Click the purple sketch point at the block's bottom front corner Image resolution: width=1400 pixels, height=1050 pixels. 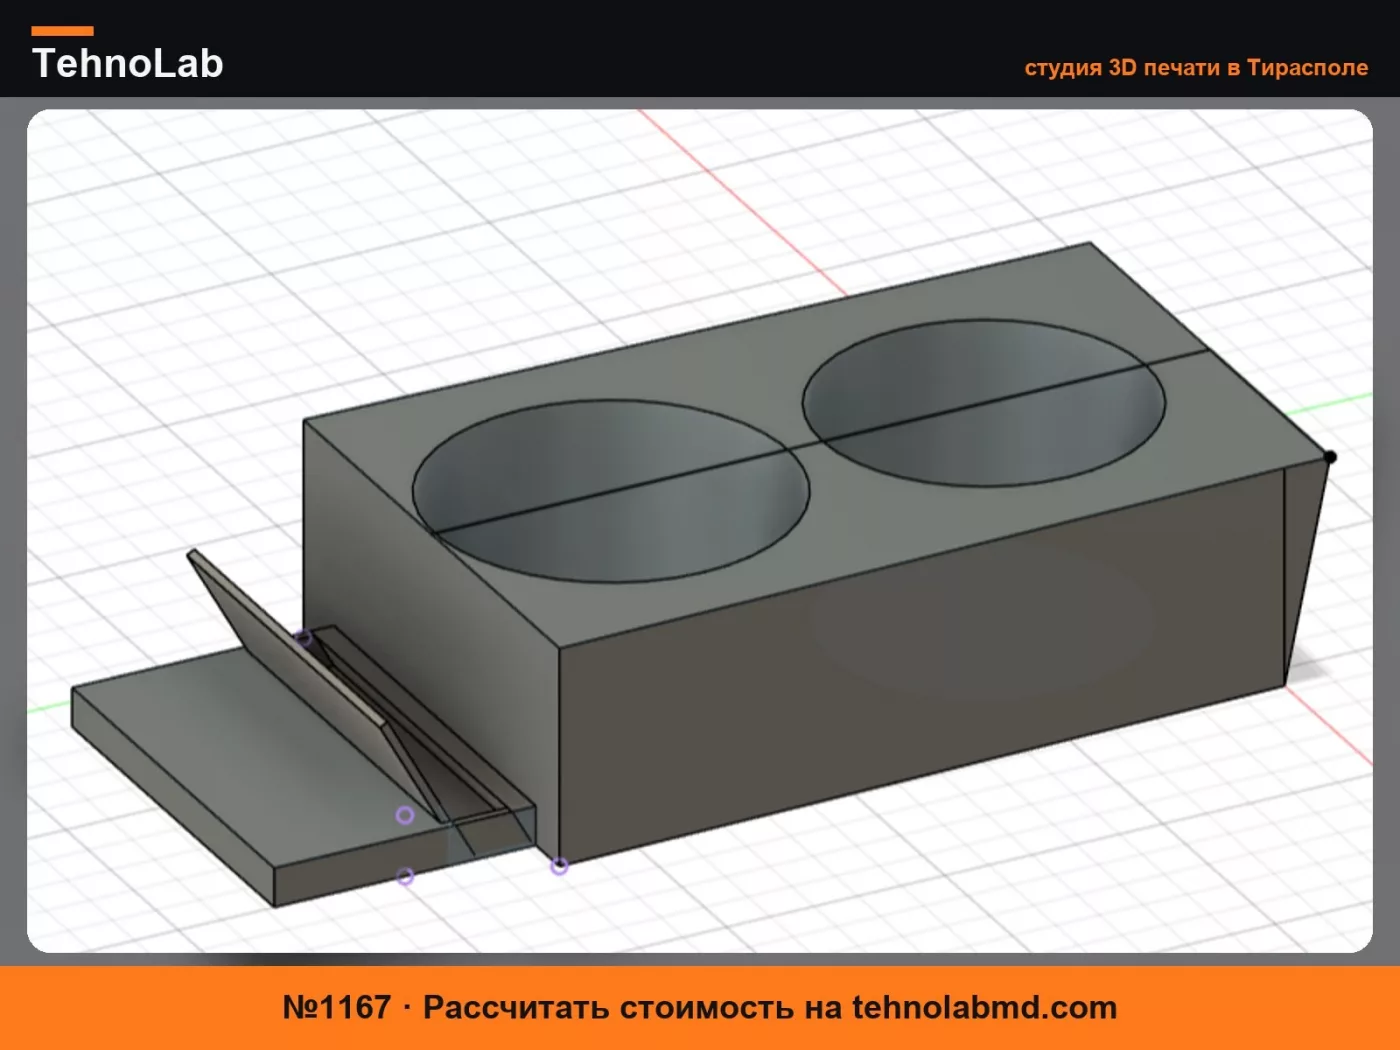559,866
